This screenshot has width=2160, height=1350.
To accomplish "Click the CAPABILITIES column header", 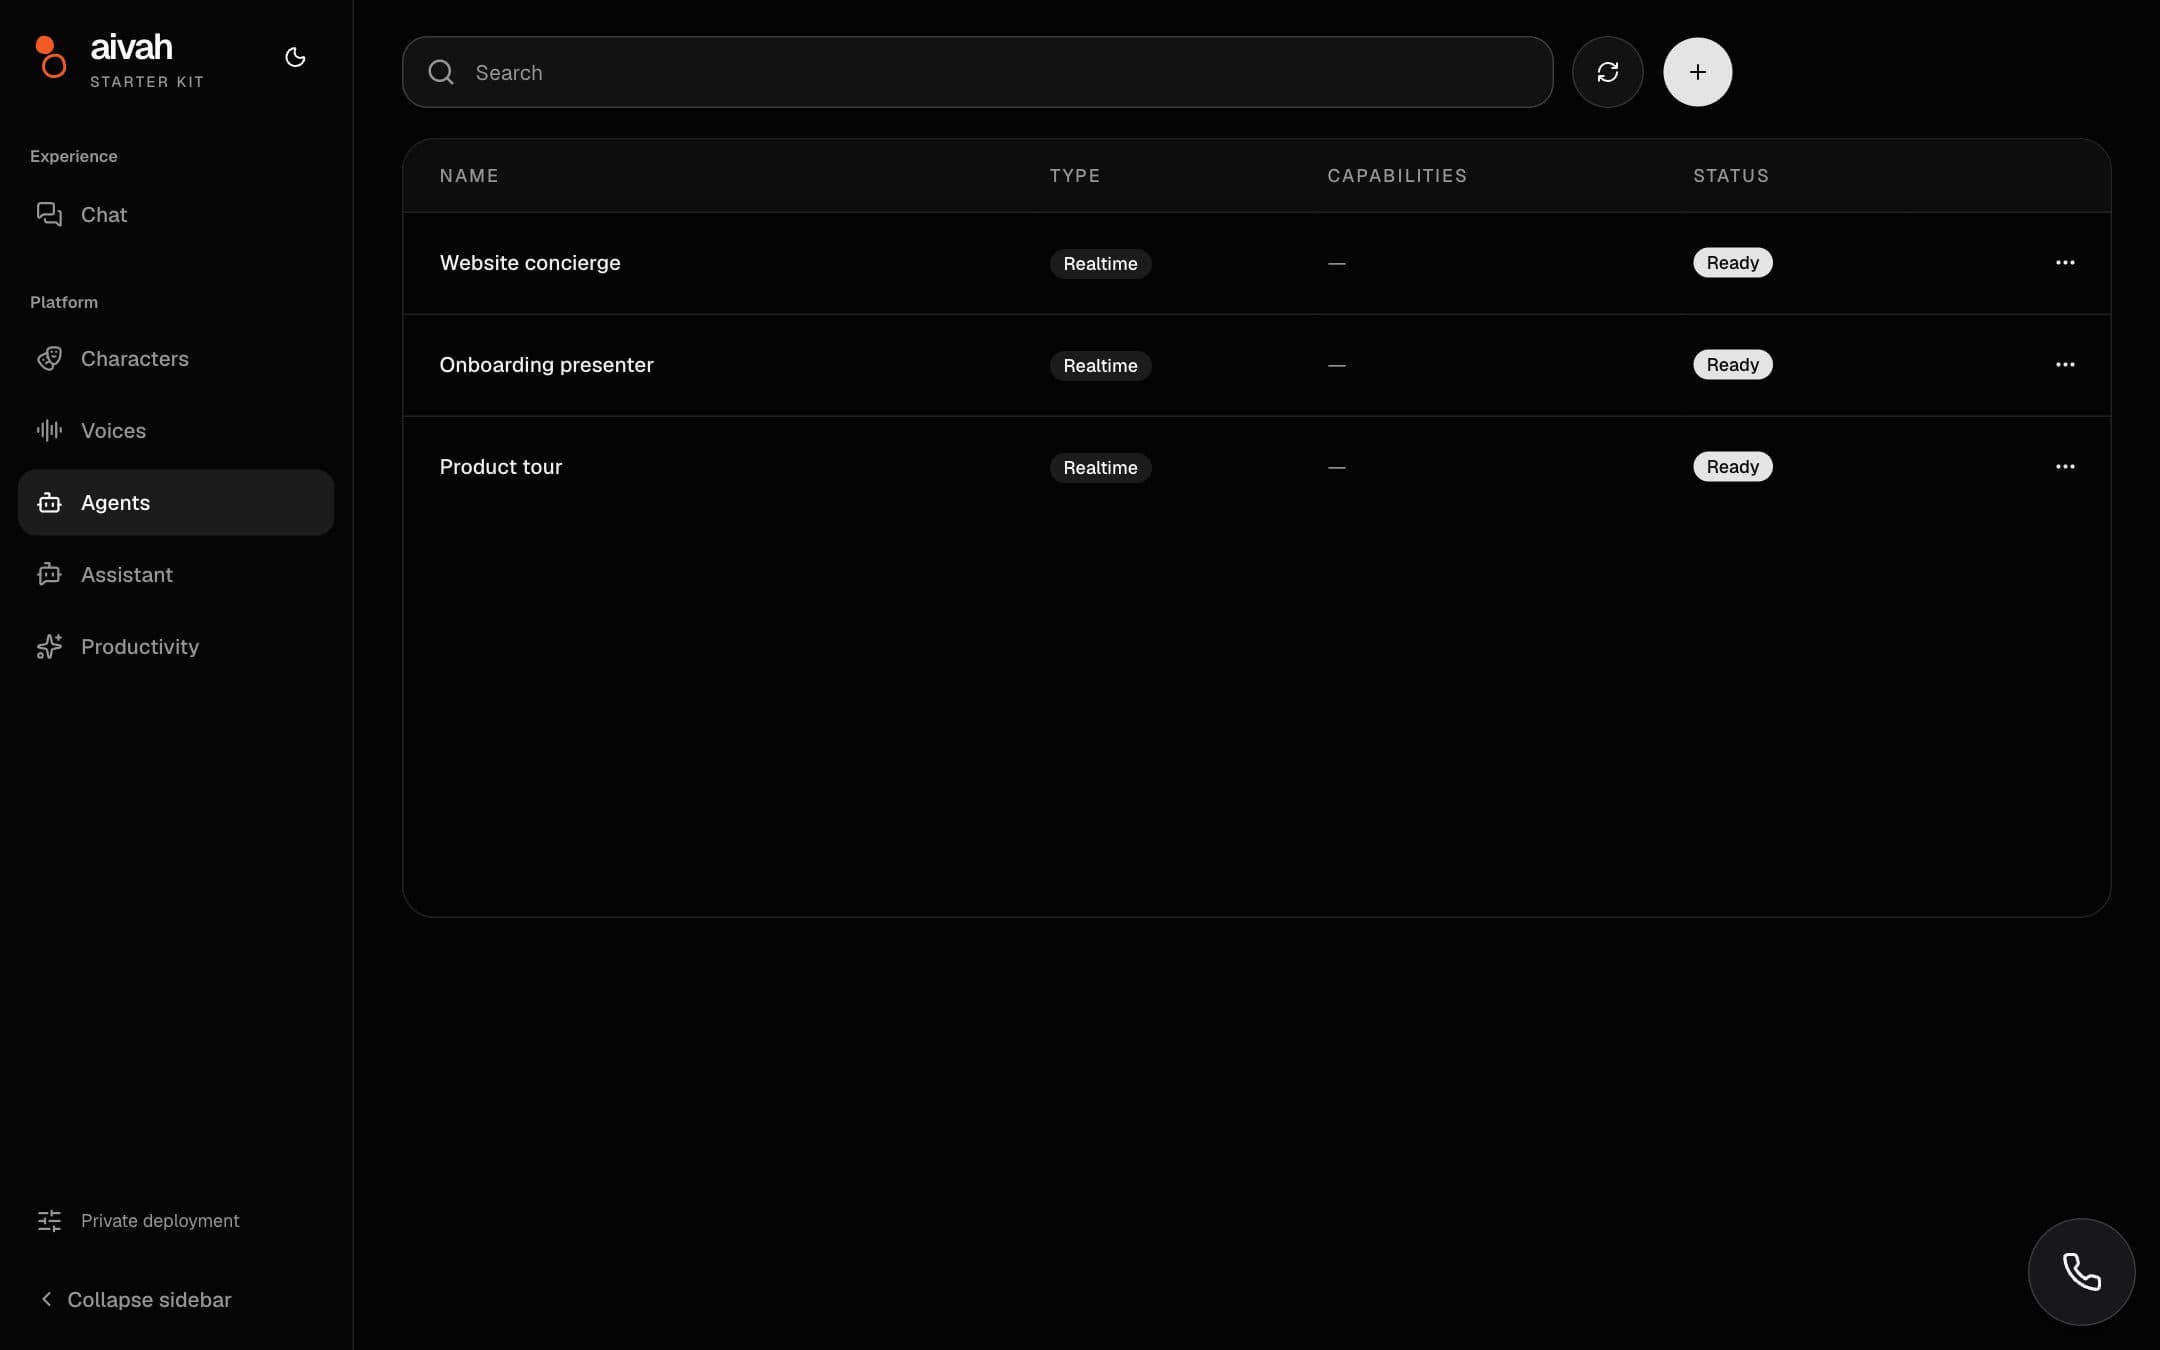I will (x=1397, y=175).
